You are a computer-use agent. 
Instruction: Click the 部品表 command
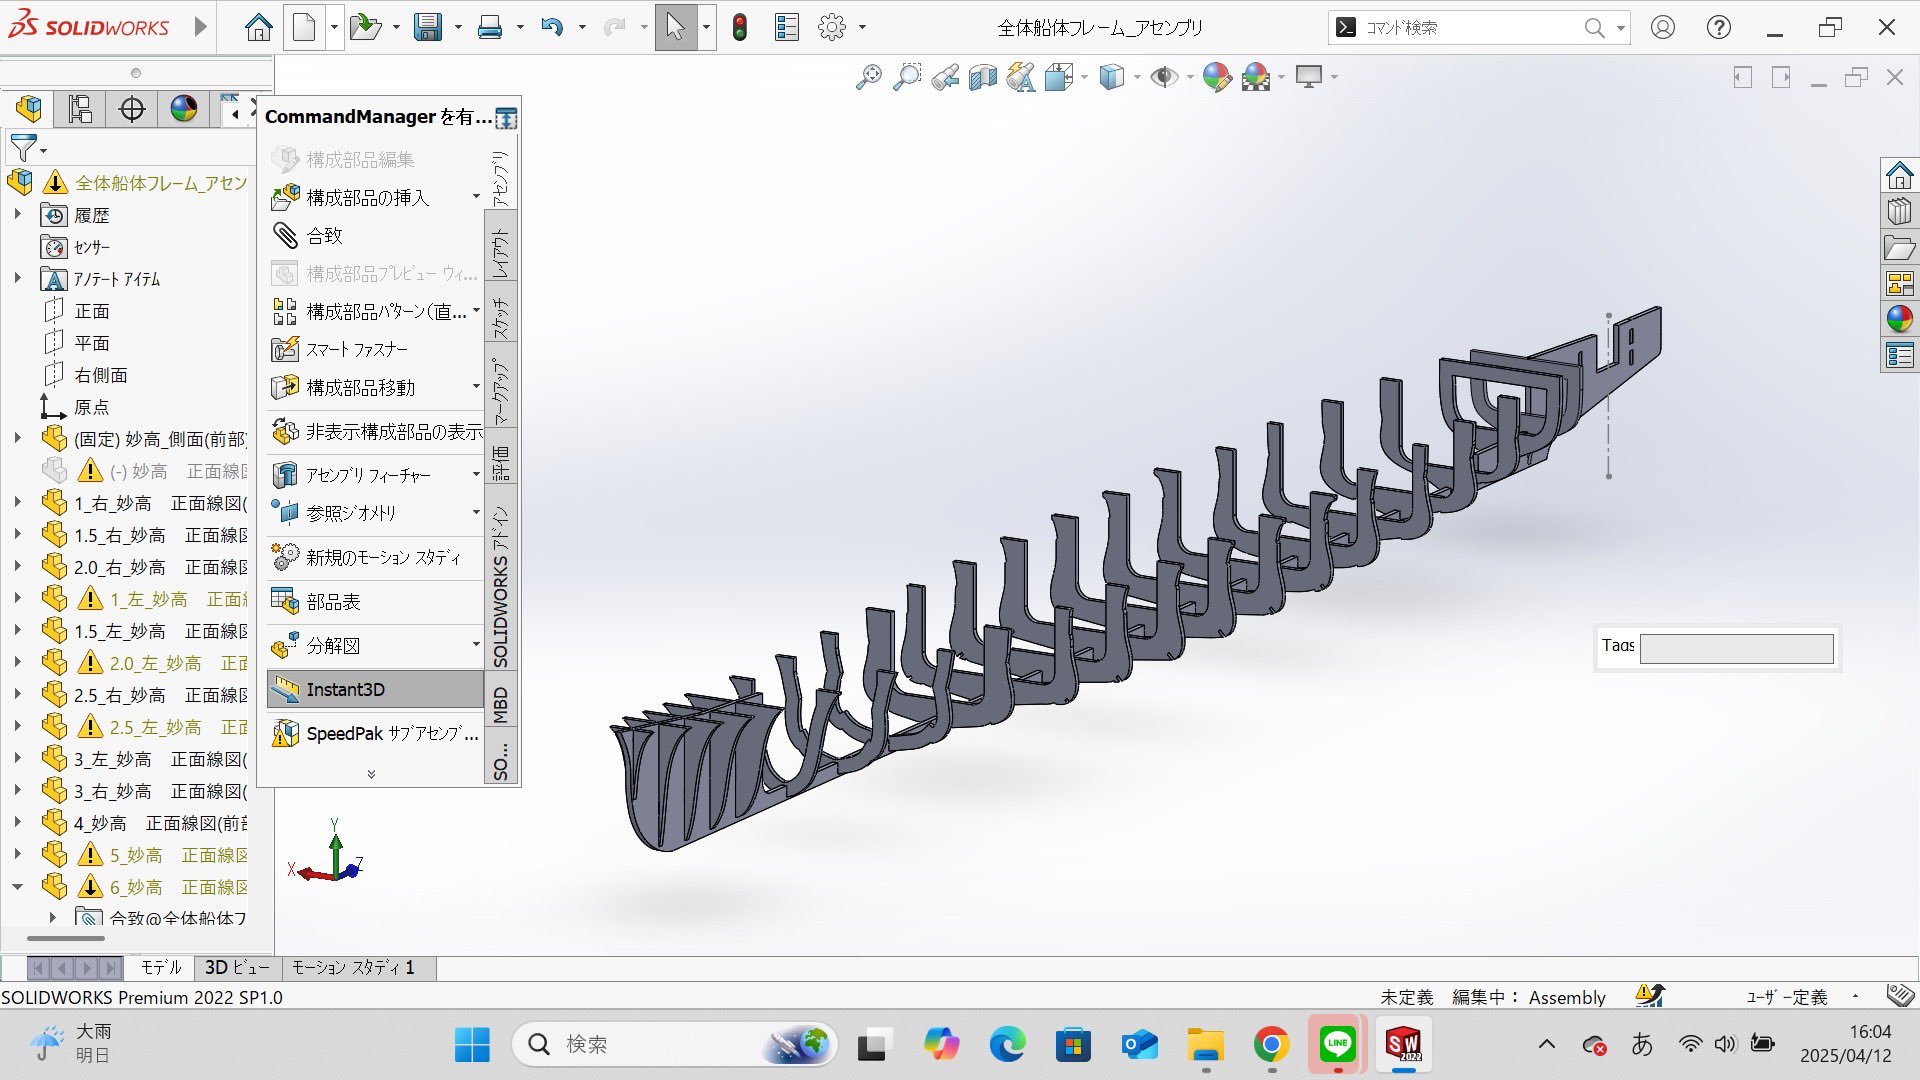coord(316,601)
